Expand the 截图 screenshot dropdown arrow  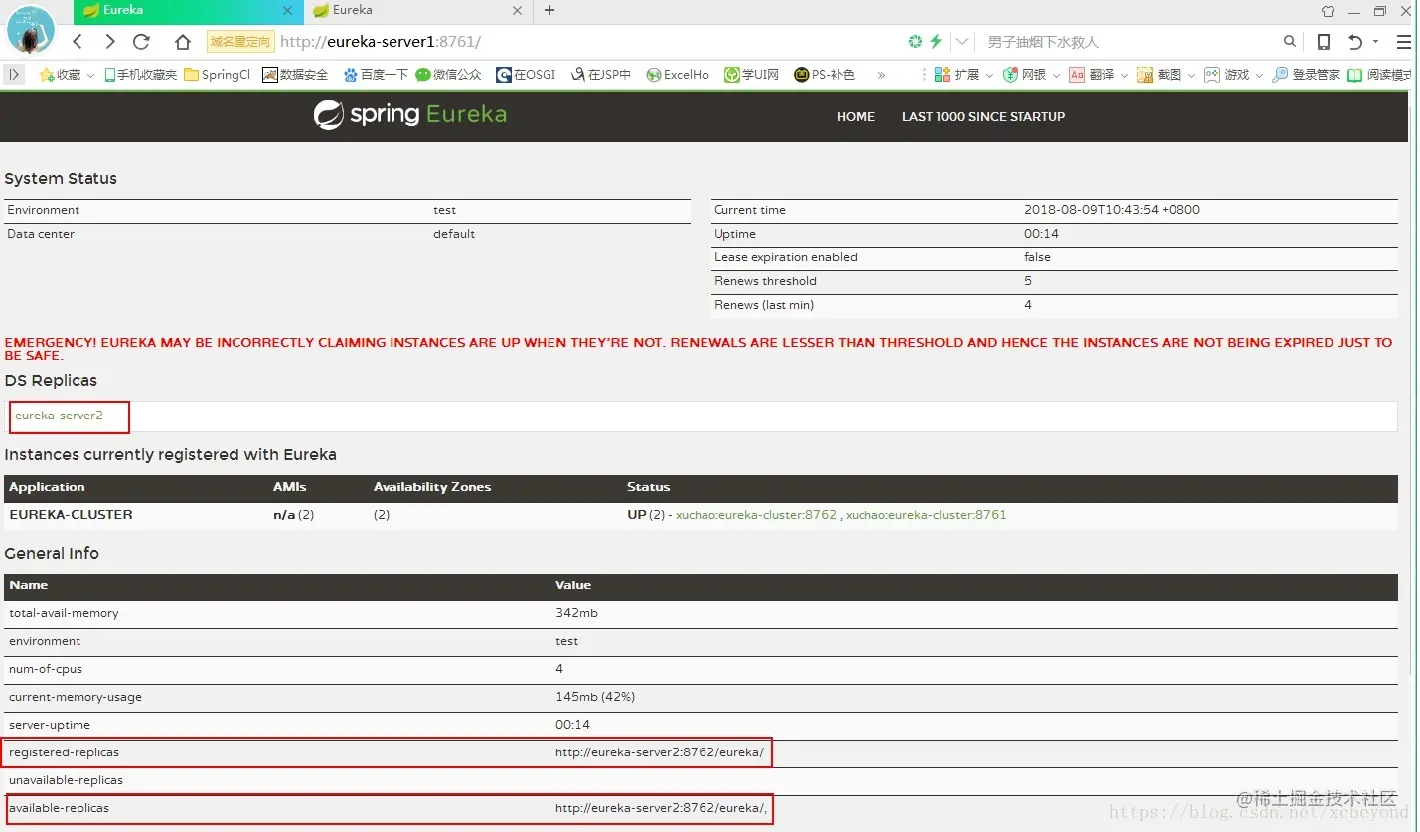click(1191, 75)
